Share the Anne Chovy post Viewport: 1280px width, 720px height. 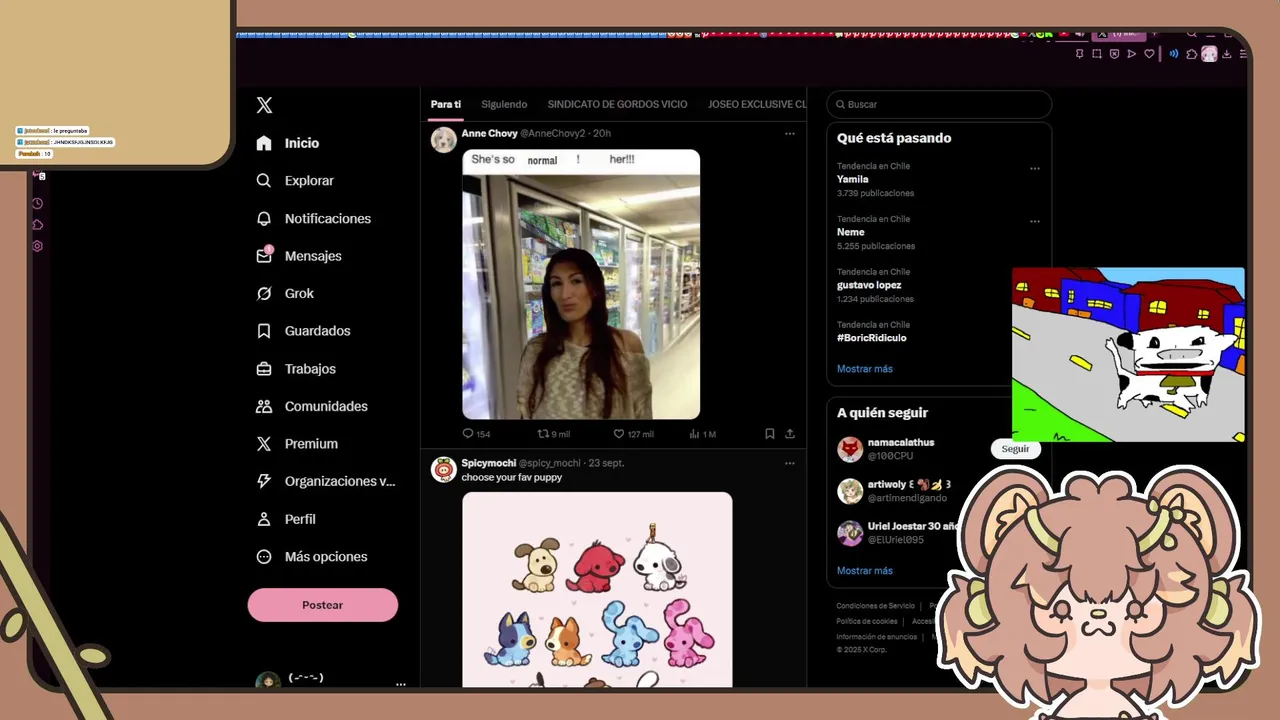790,434
